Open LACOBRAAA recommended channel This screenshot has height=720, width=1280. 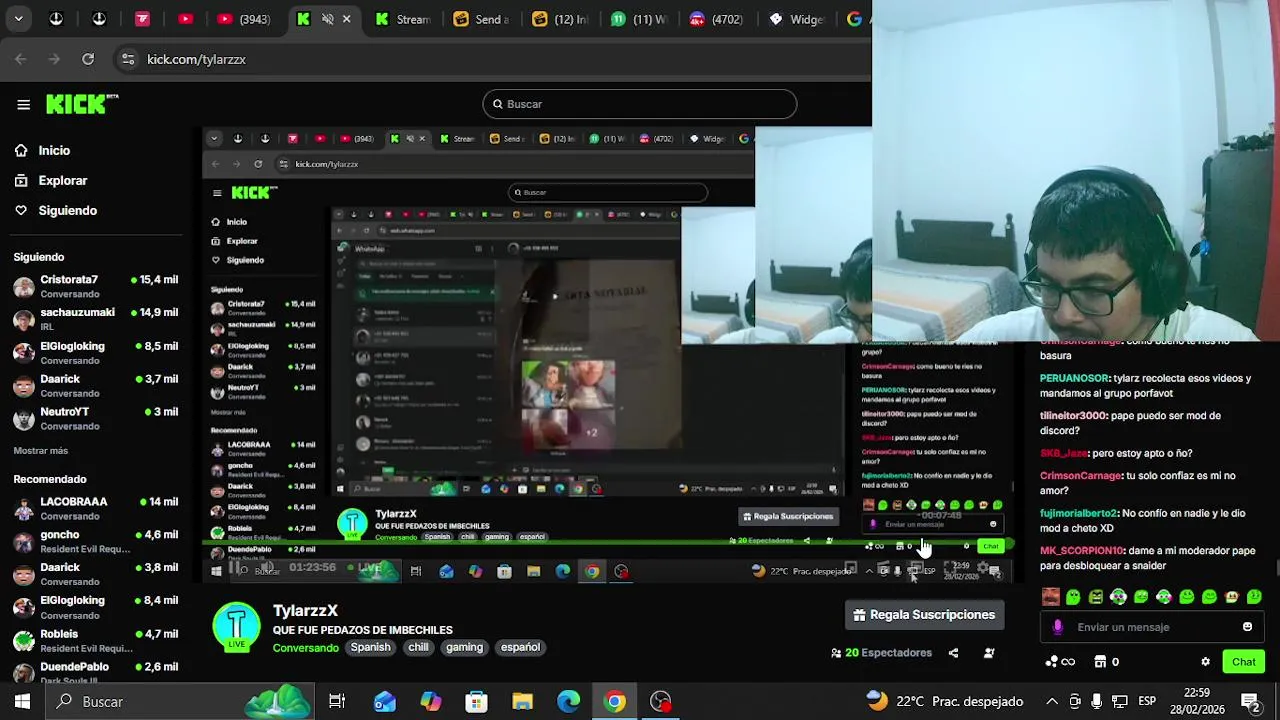96,508
